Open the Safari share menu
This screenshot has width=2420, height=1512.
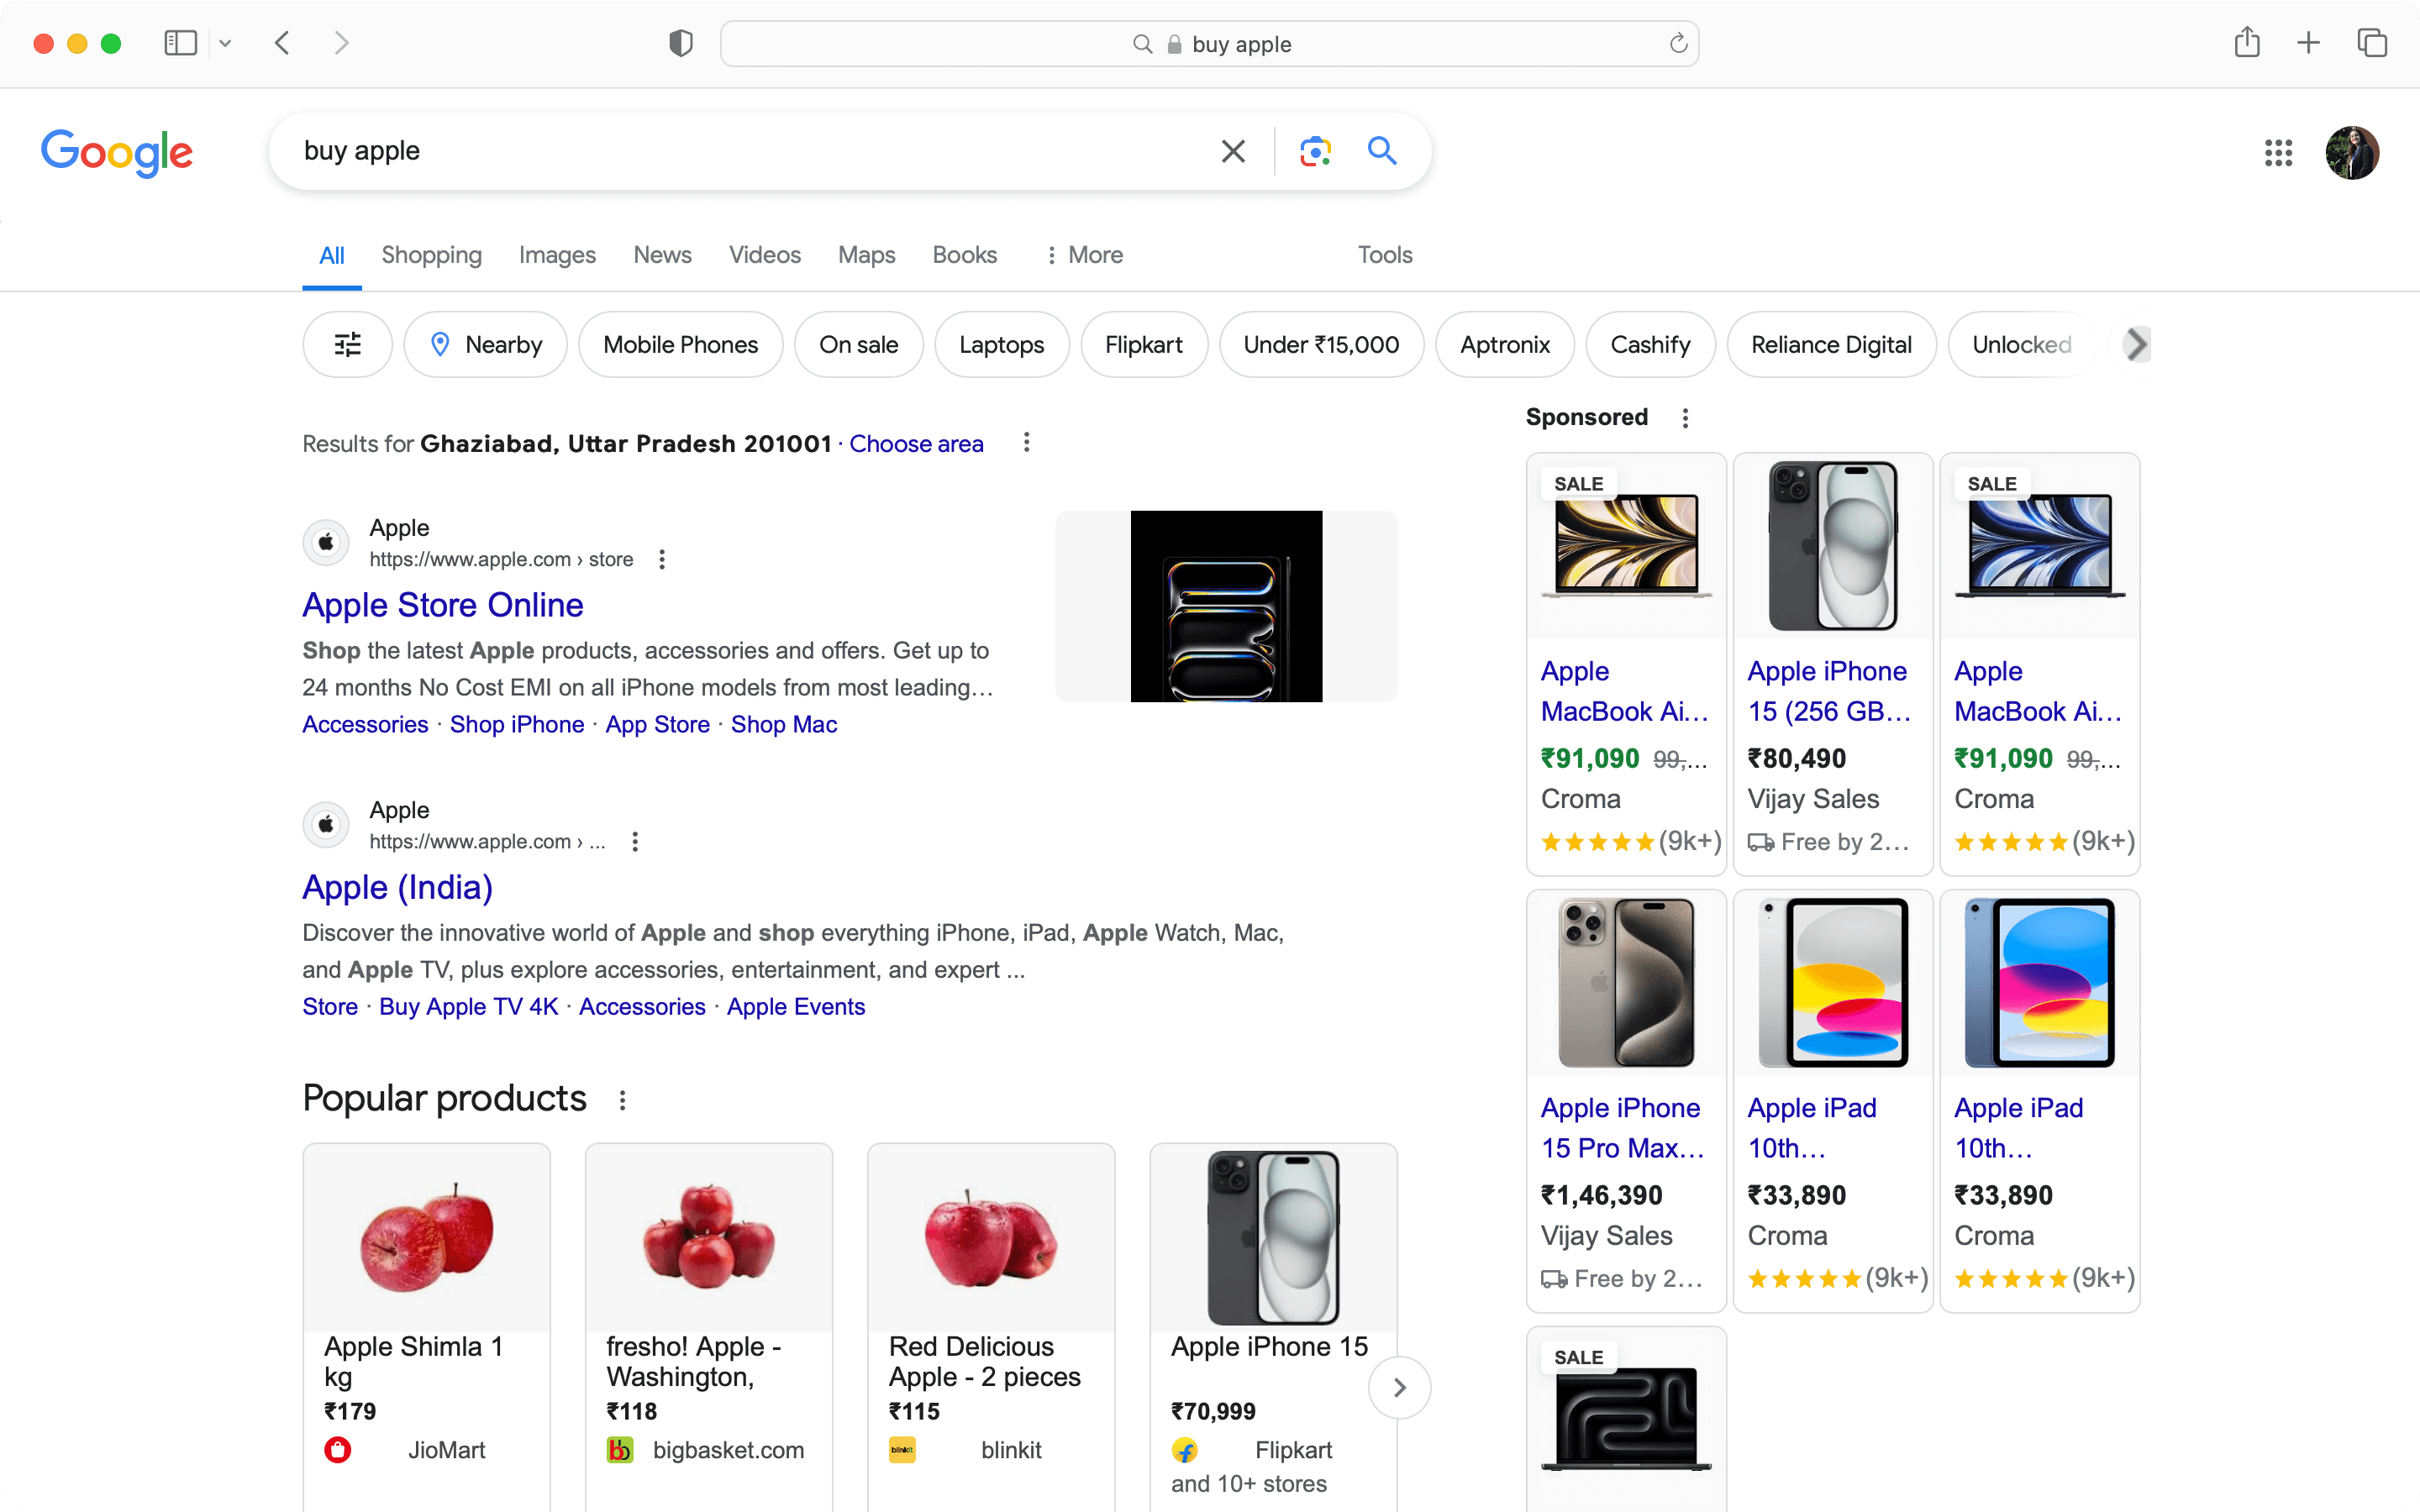pos(2246,42)
